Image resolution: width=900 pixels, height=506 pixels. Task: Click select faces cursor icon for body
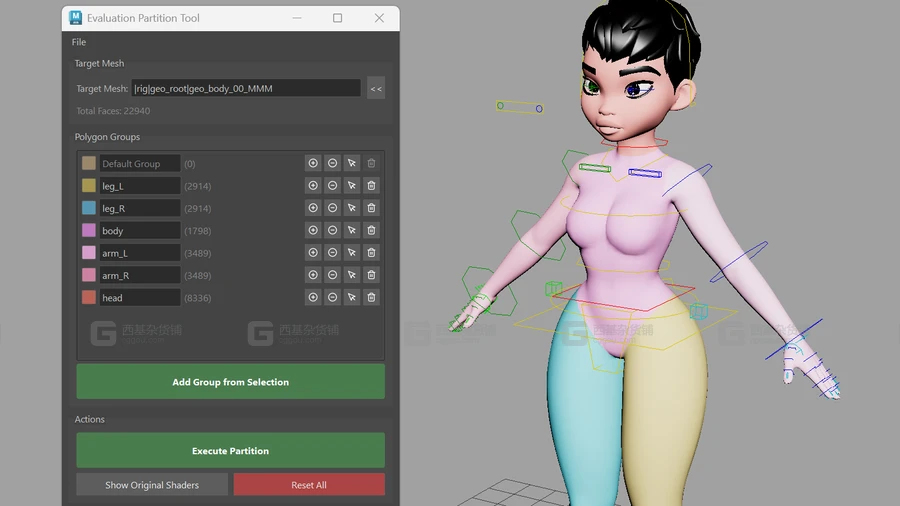click(352, 231)
